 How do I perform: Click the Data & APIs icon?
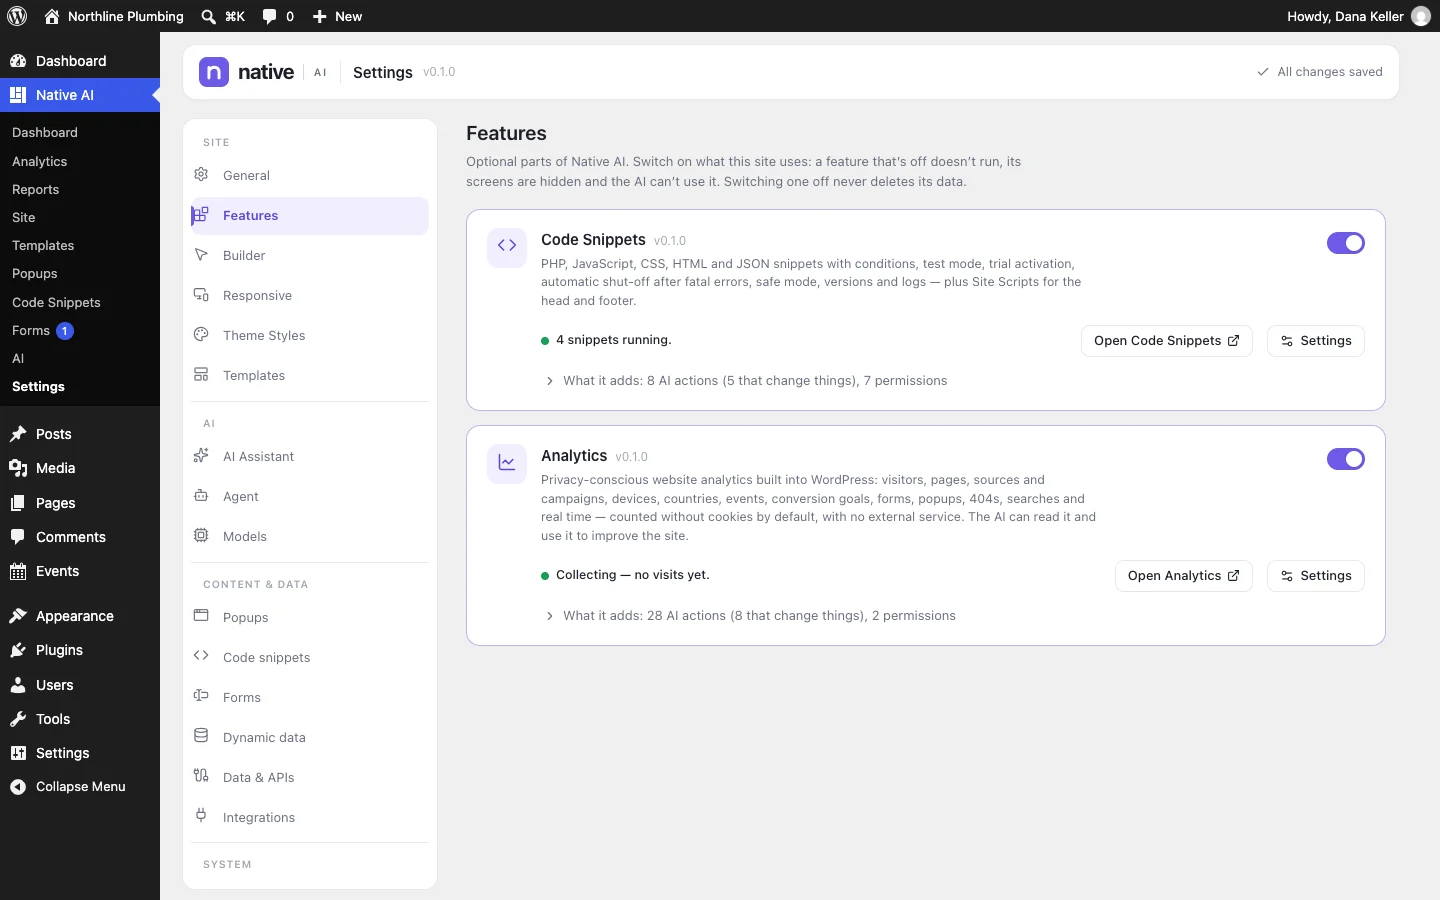point(201,777)
